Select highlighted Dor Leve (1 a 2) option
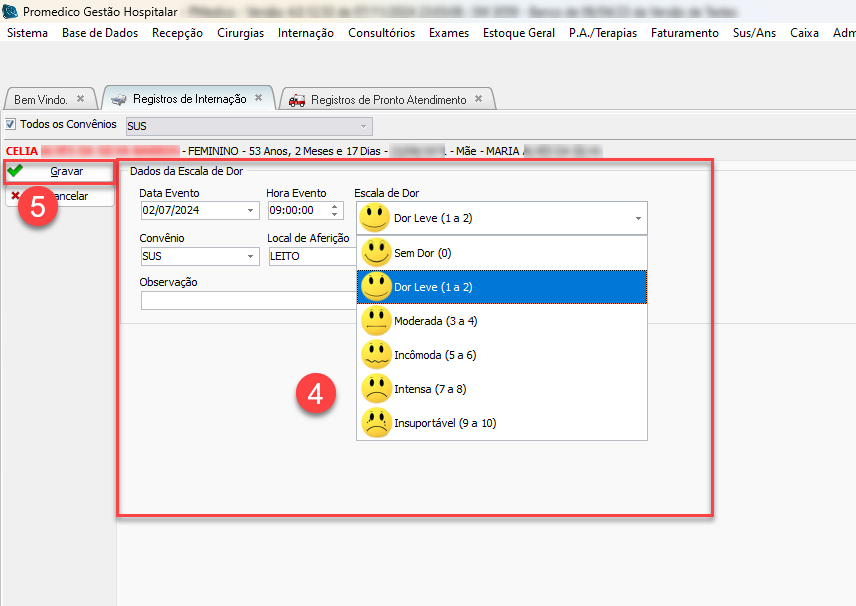The image size is (856, 606). 432,287
